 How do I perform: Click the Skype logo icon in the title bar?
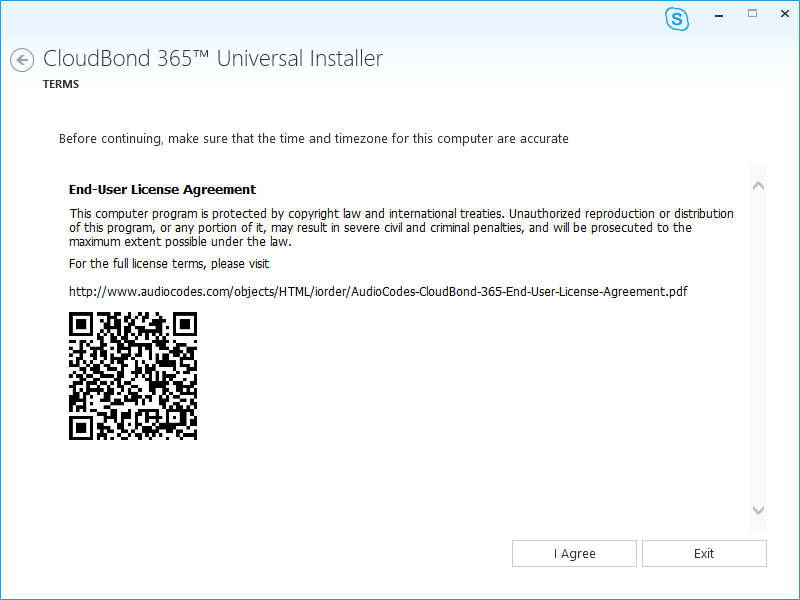(677, 19)
